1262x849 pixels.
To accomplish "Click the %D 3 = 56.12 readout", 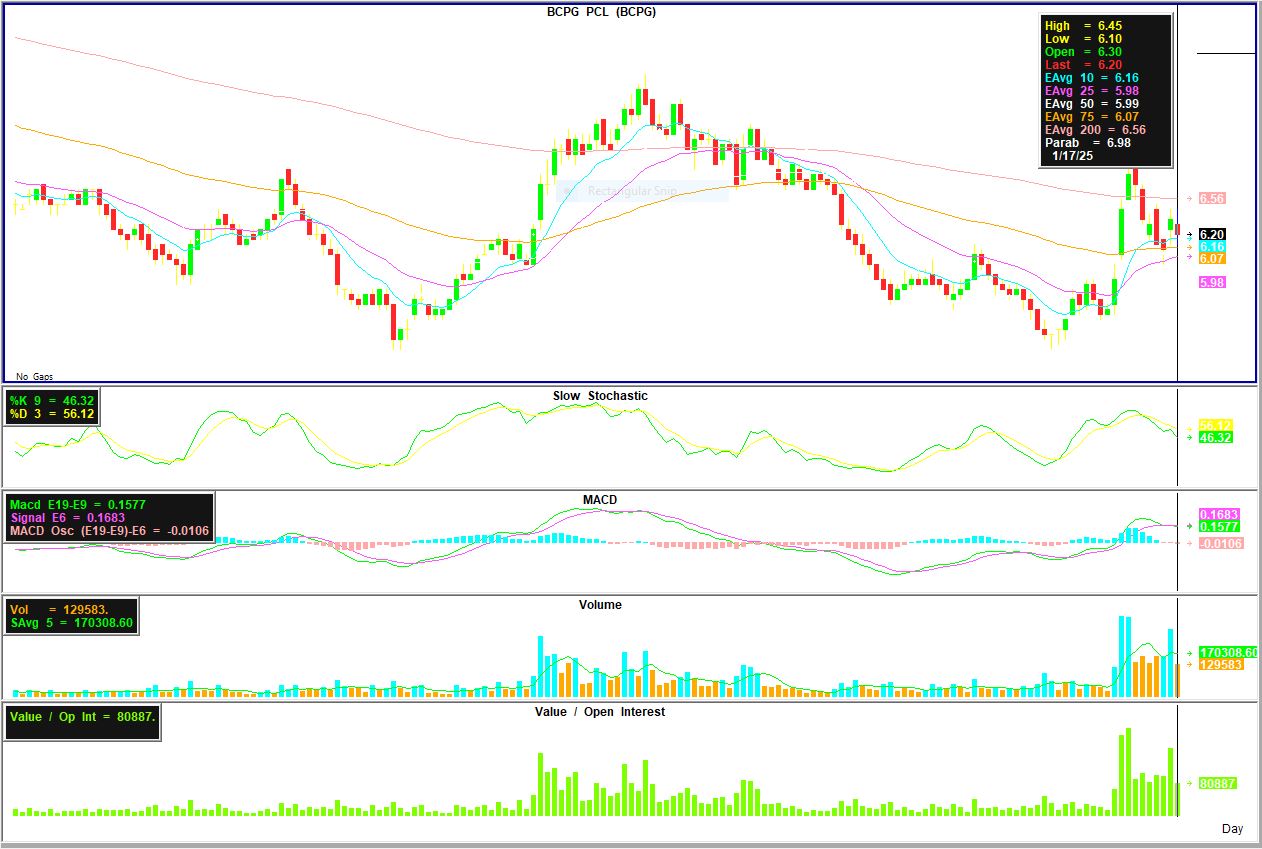I will point(52,414).
